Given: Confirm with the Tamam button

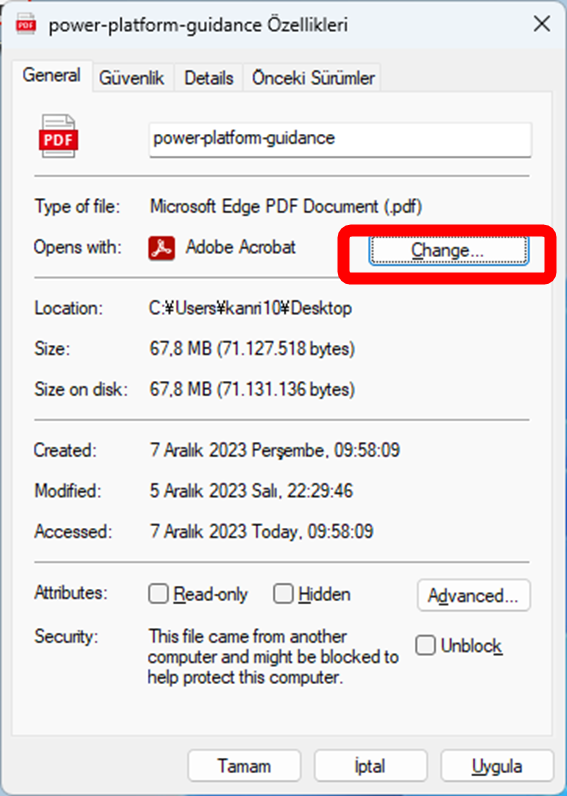Looking at the screenshot, I should tap(244, 766).
